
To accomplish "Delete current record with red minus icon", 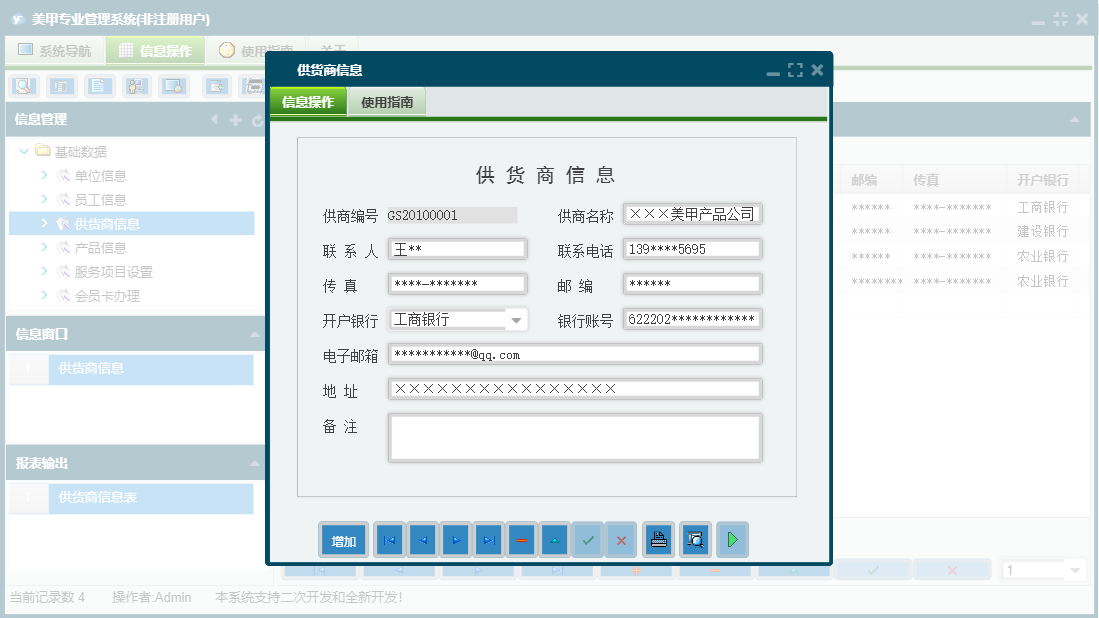I will pyautogui.click(x=522, y=539).
